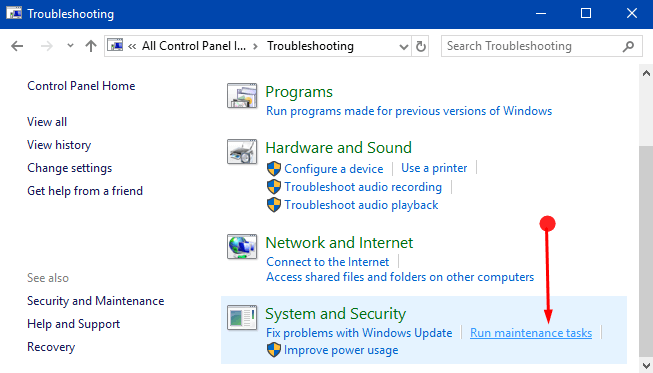This screenshot has width=653, height=373.
Task: Access shared files and folders on other computers
Action: coord(400,277)
